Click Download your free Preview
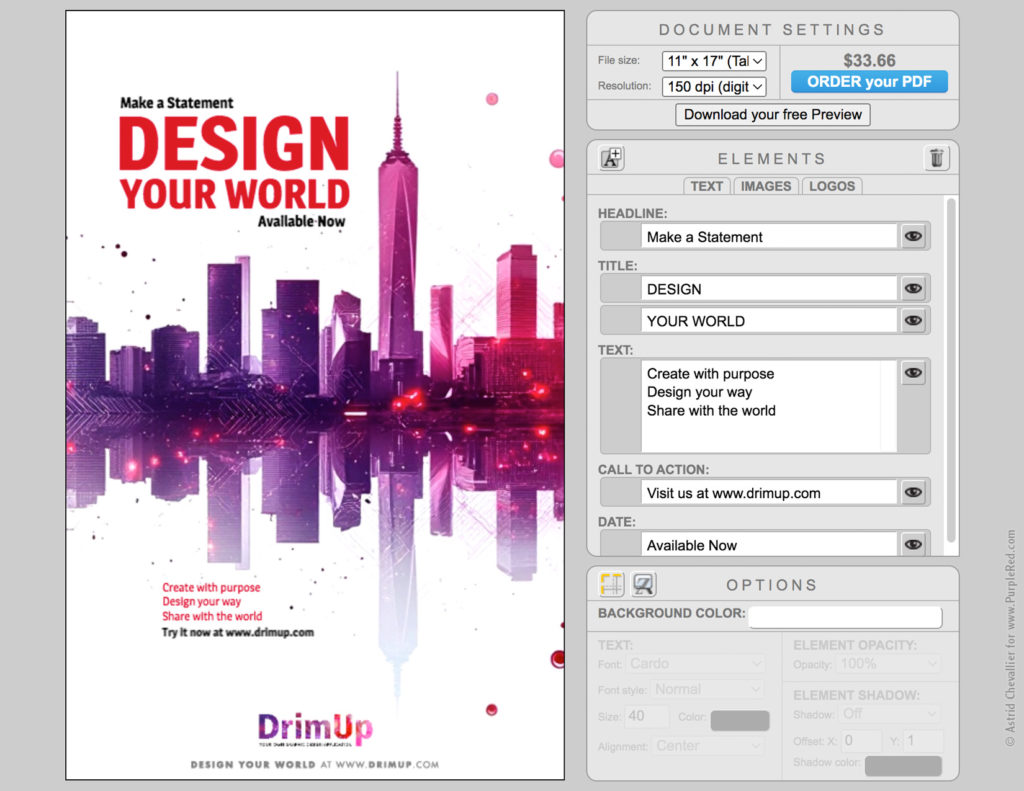 tap(773, 114)
